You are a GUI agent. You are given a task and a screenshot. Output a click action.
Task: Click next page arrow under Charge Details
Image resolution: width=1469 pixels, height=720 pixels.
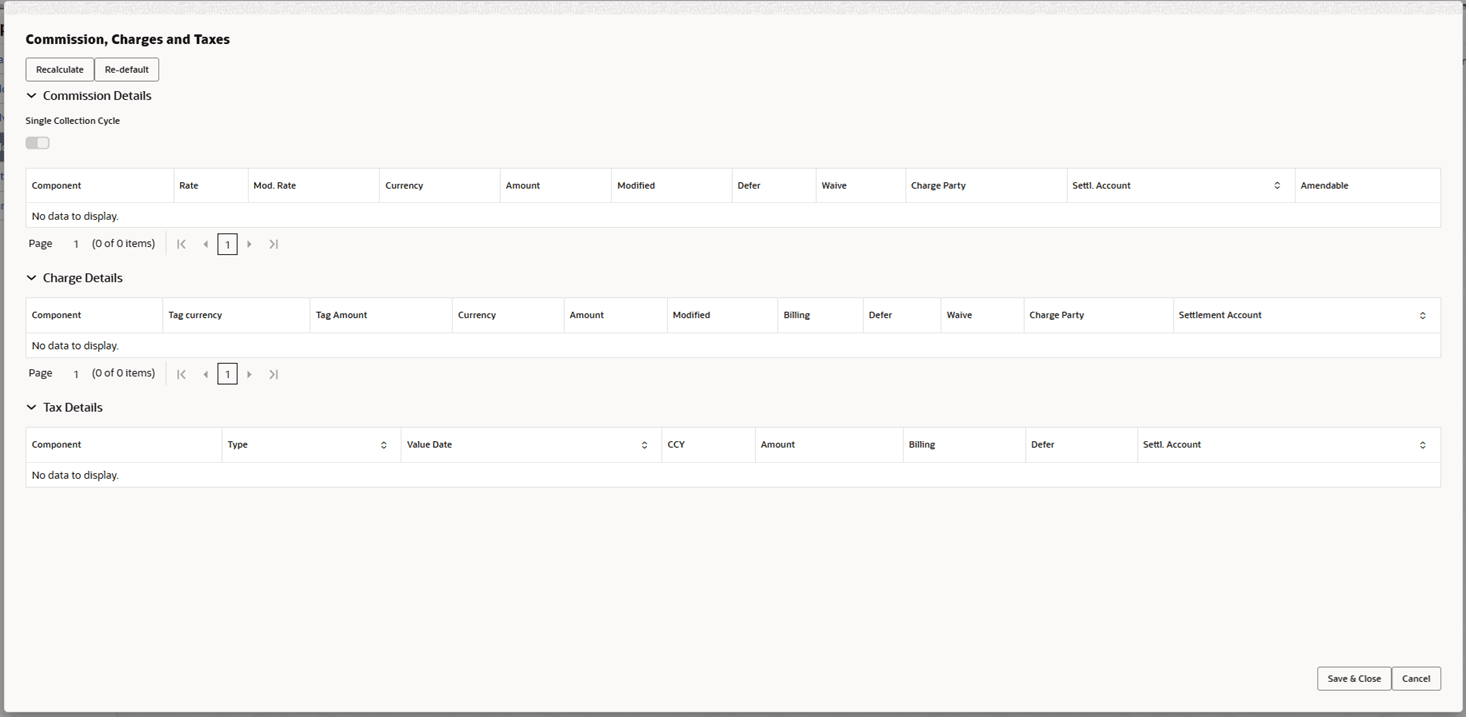coord(249,373)
